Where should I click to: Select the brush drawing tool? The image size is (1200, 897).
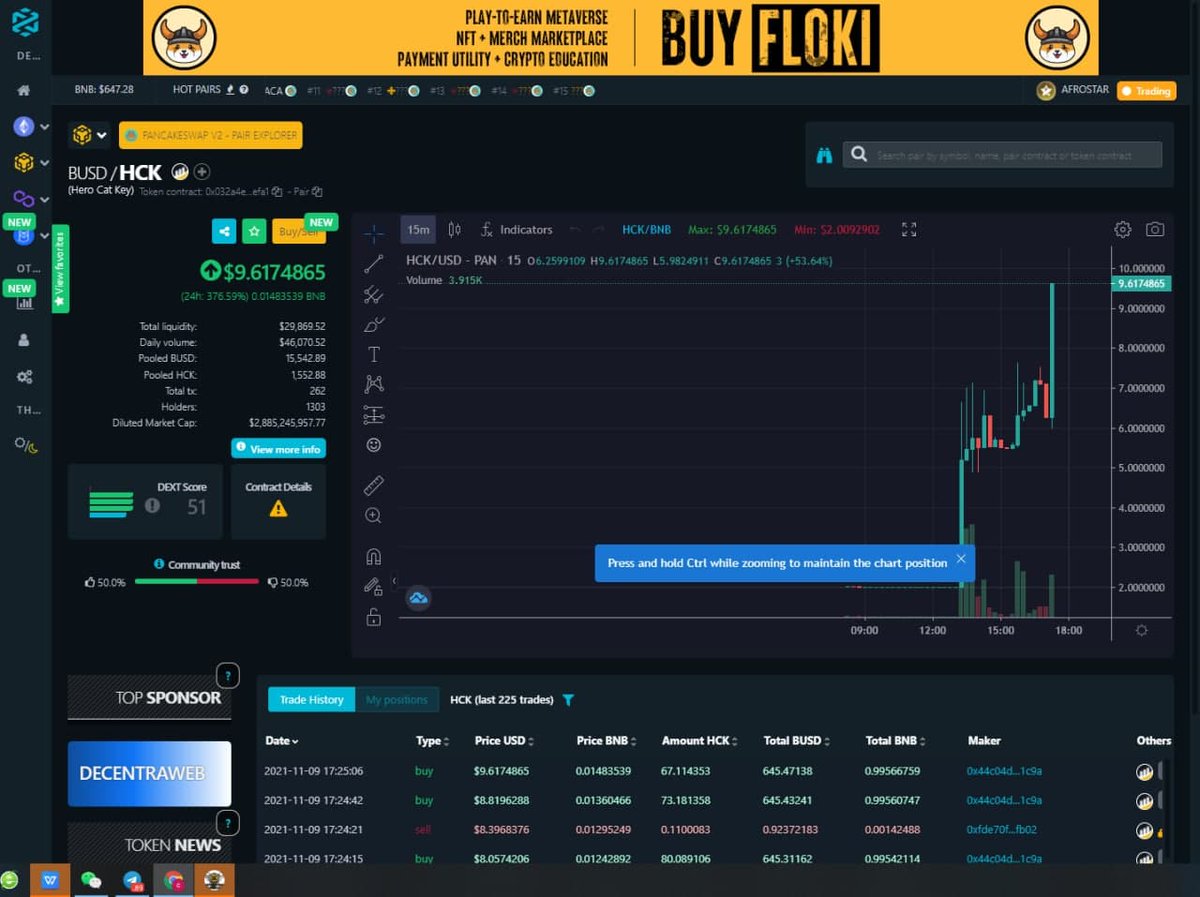coord(373,324)
